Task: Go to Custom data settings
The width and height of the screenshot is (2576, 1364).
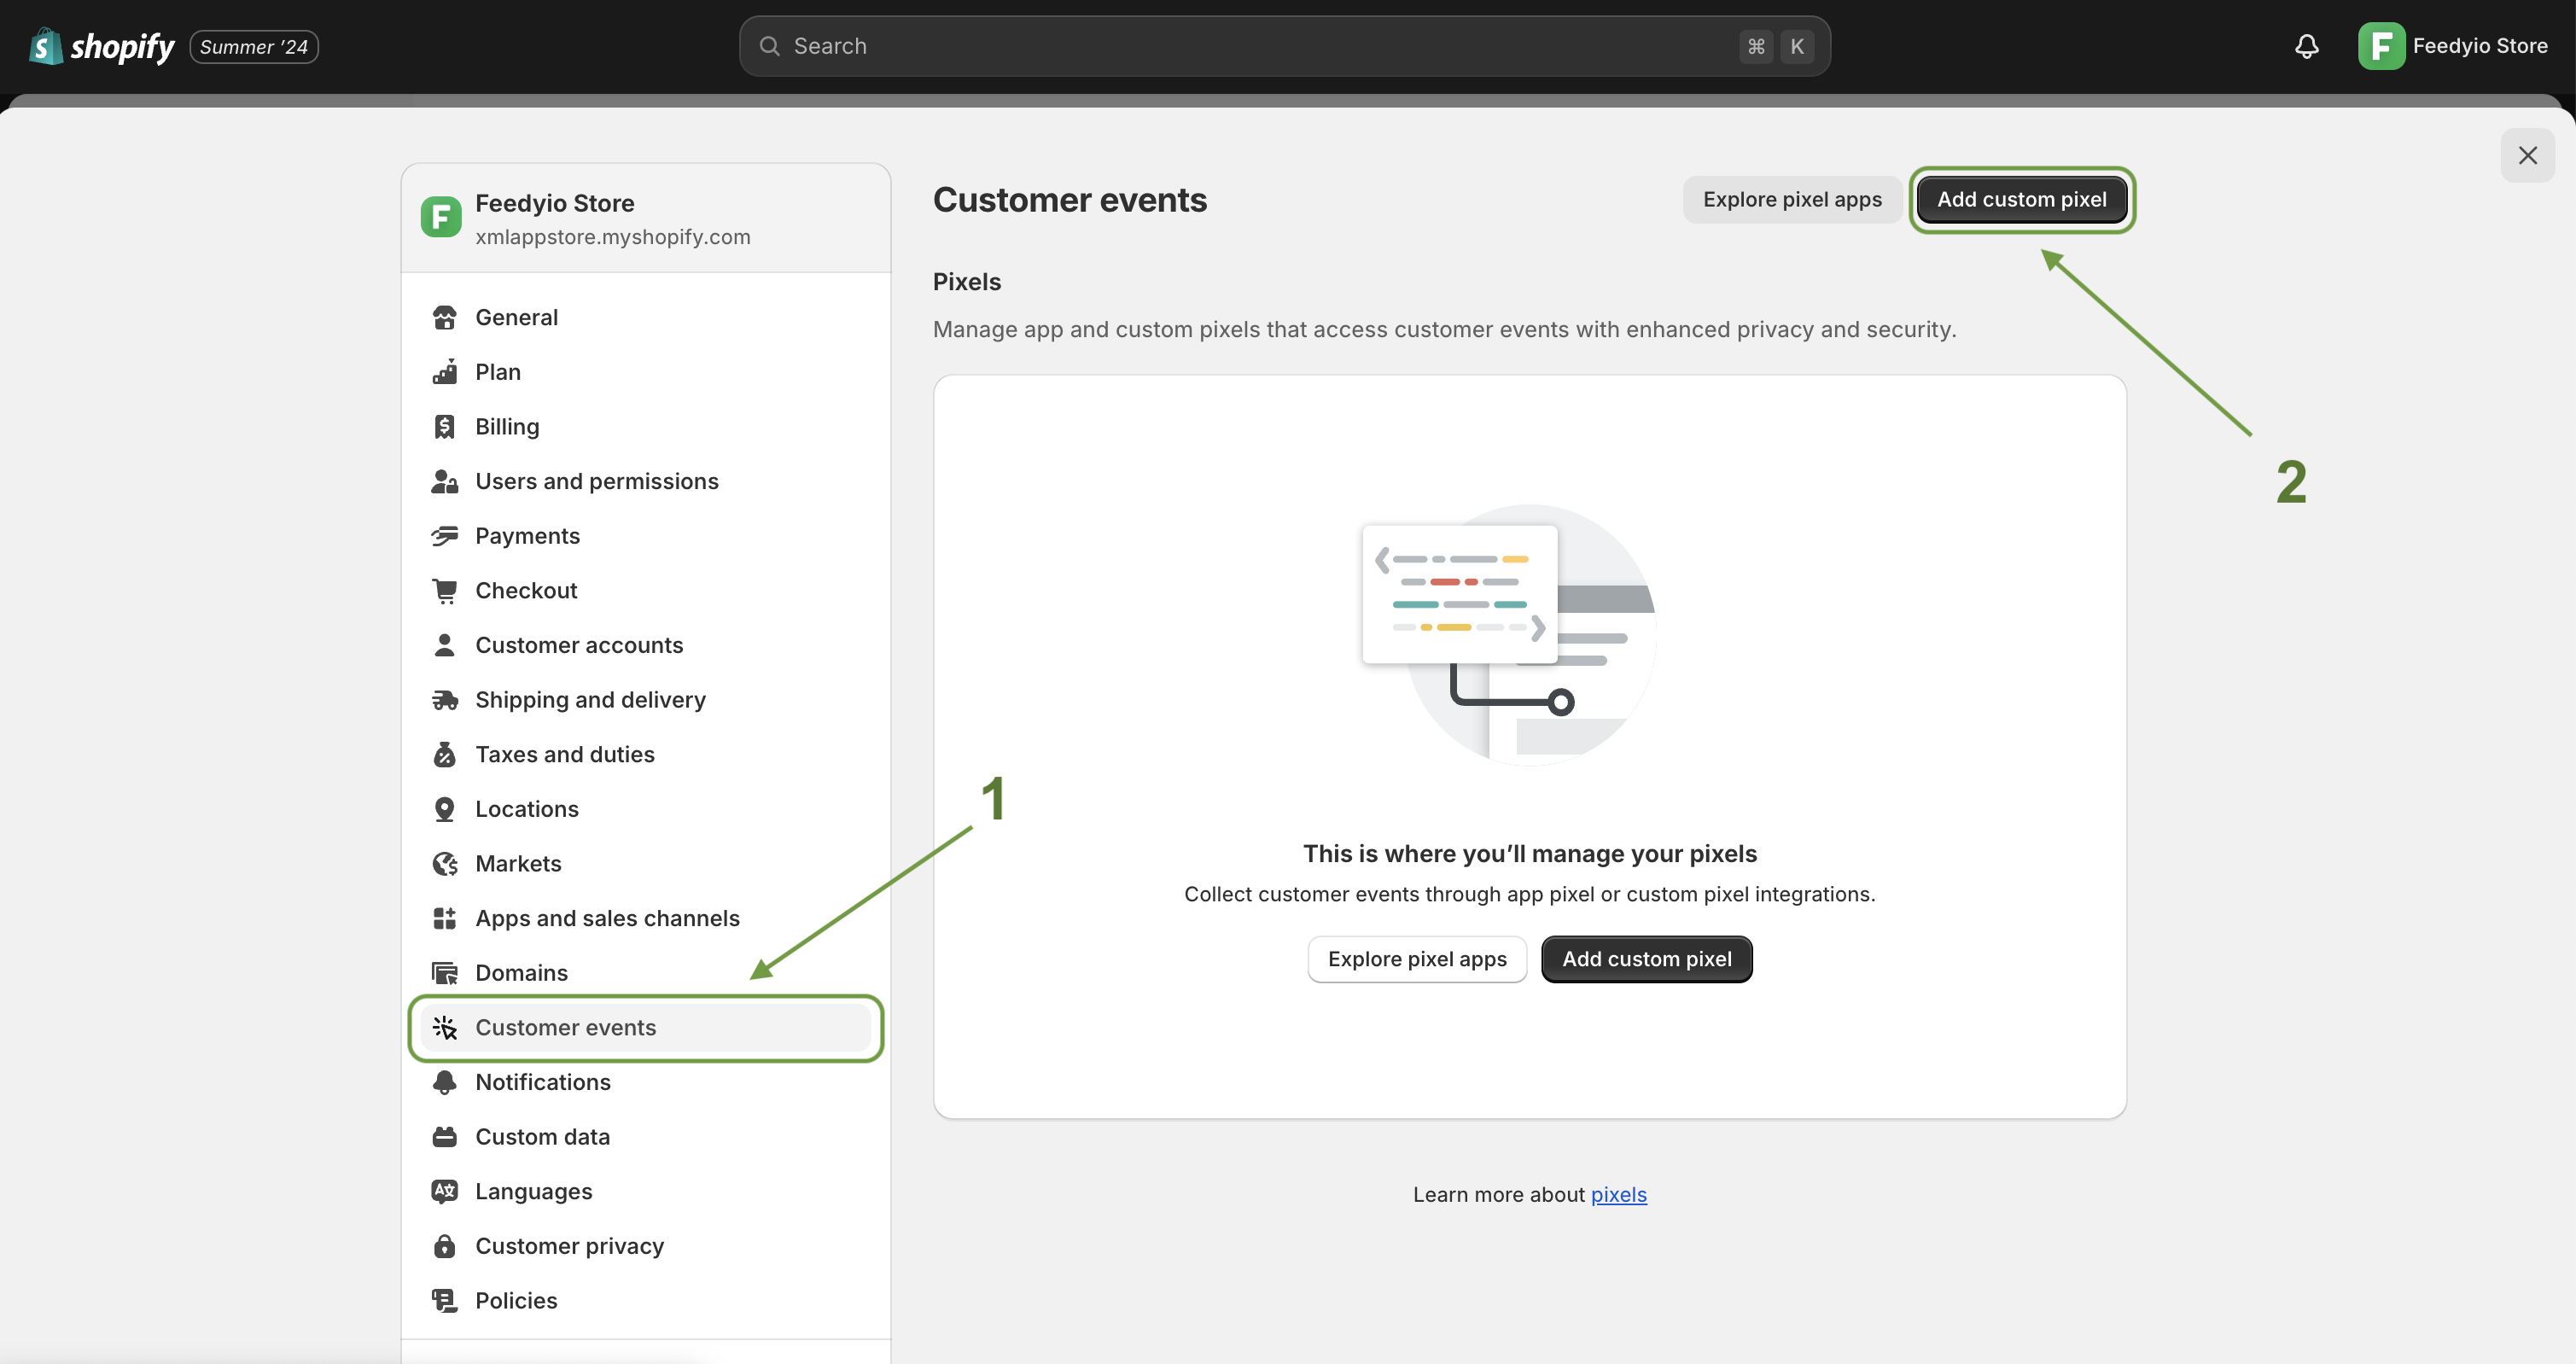Action: pos(646,1137)
